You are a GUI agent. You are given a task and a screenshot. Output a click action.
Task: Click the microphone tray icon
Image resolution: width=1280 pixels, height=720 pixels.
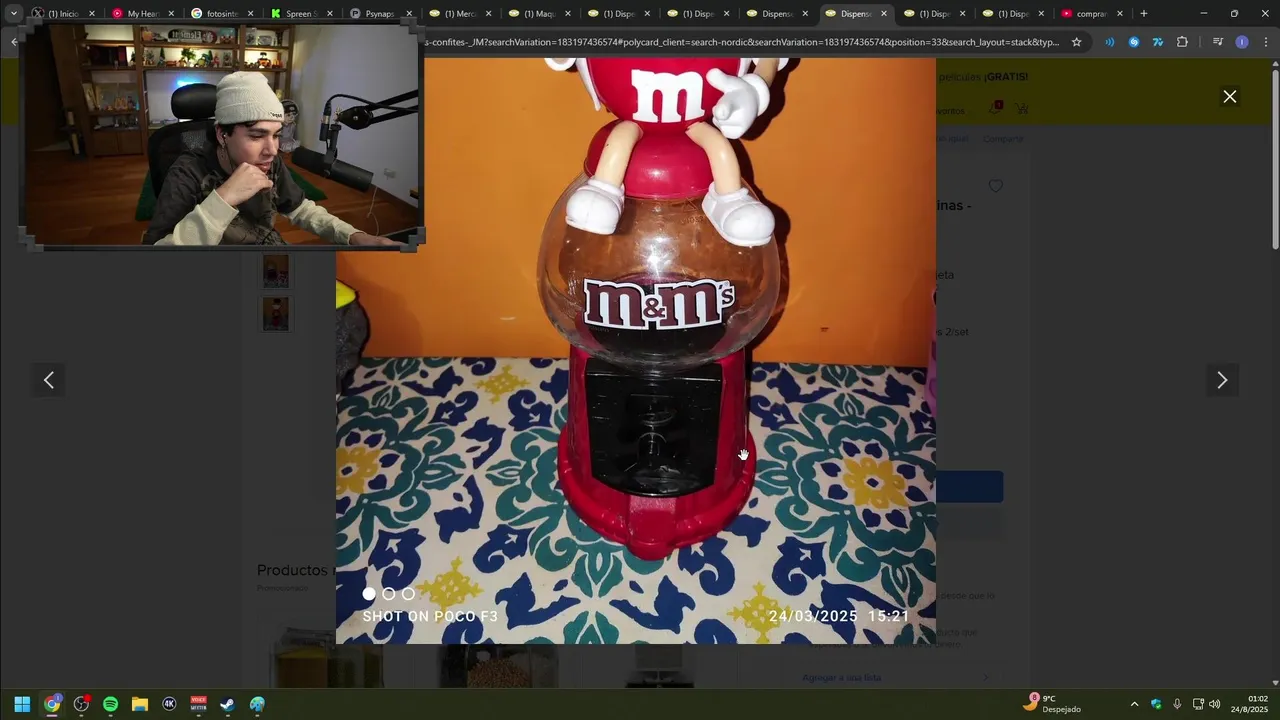click(1177, 704)
